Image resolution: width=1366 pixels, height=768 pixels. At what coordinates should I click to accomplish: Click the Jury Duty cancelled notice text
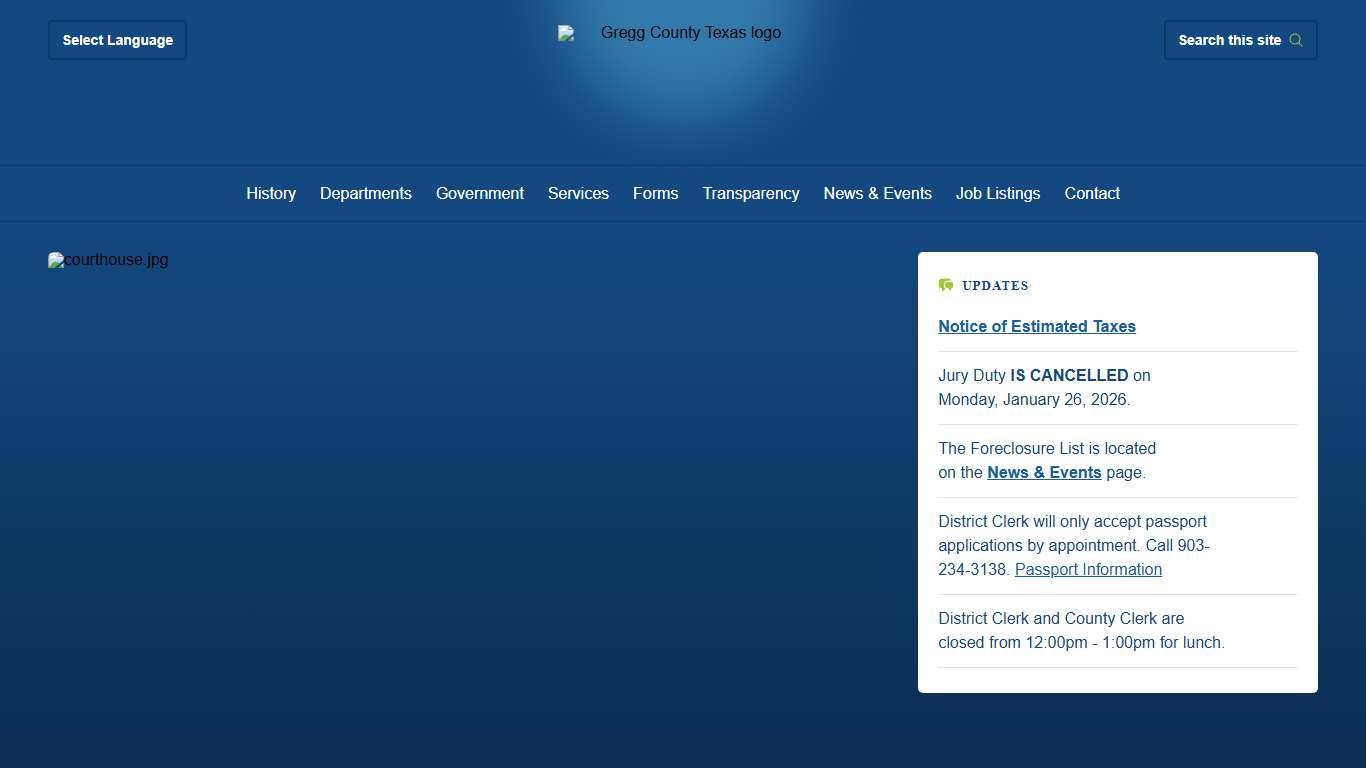(x=1043, y=387)
